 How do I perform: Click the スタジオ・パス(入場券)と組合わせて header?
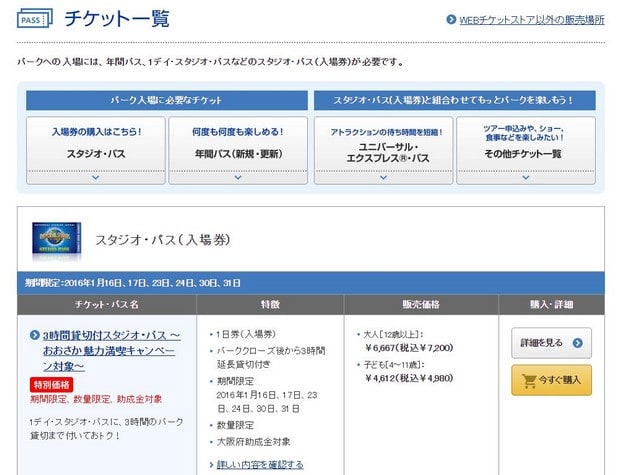[x=455, y=100]
